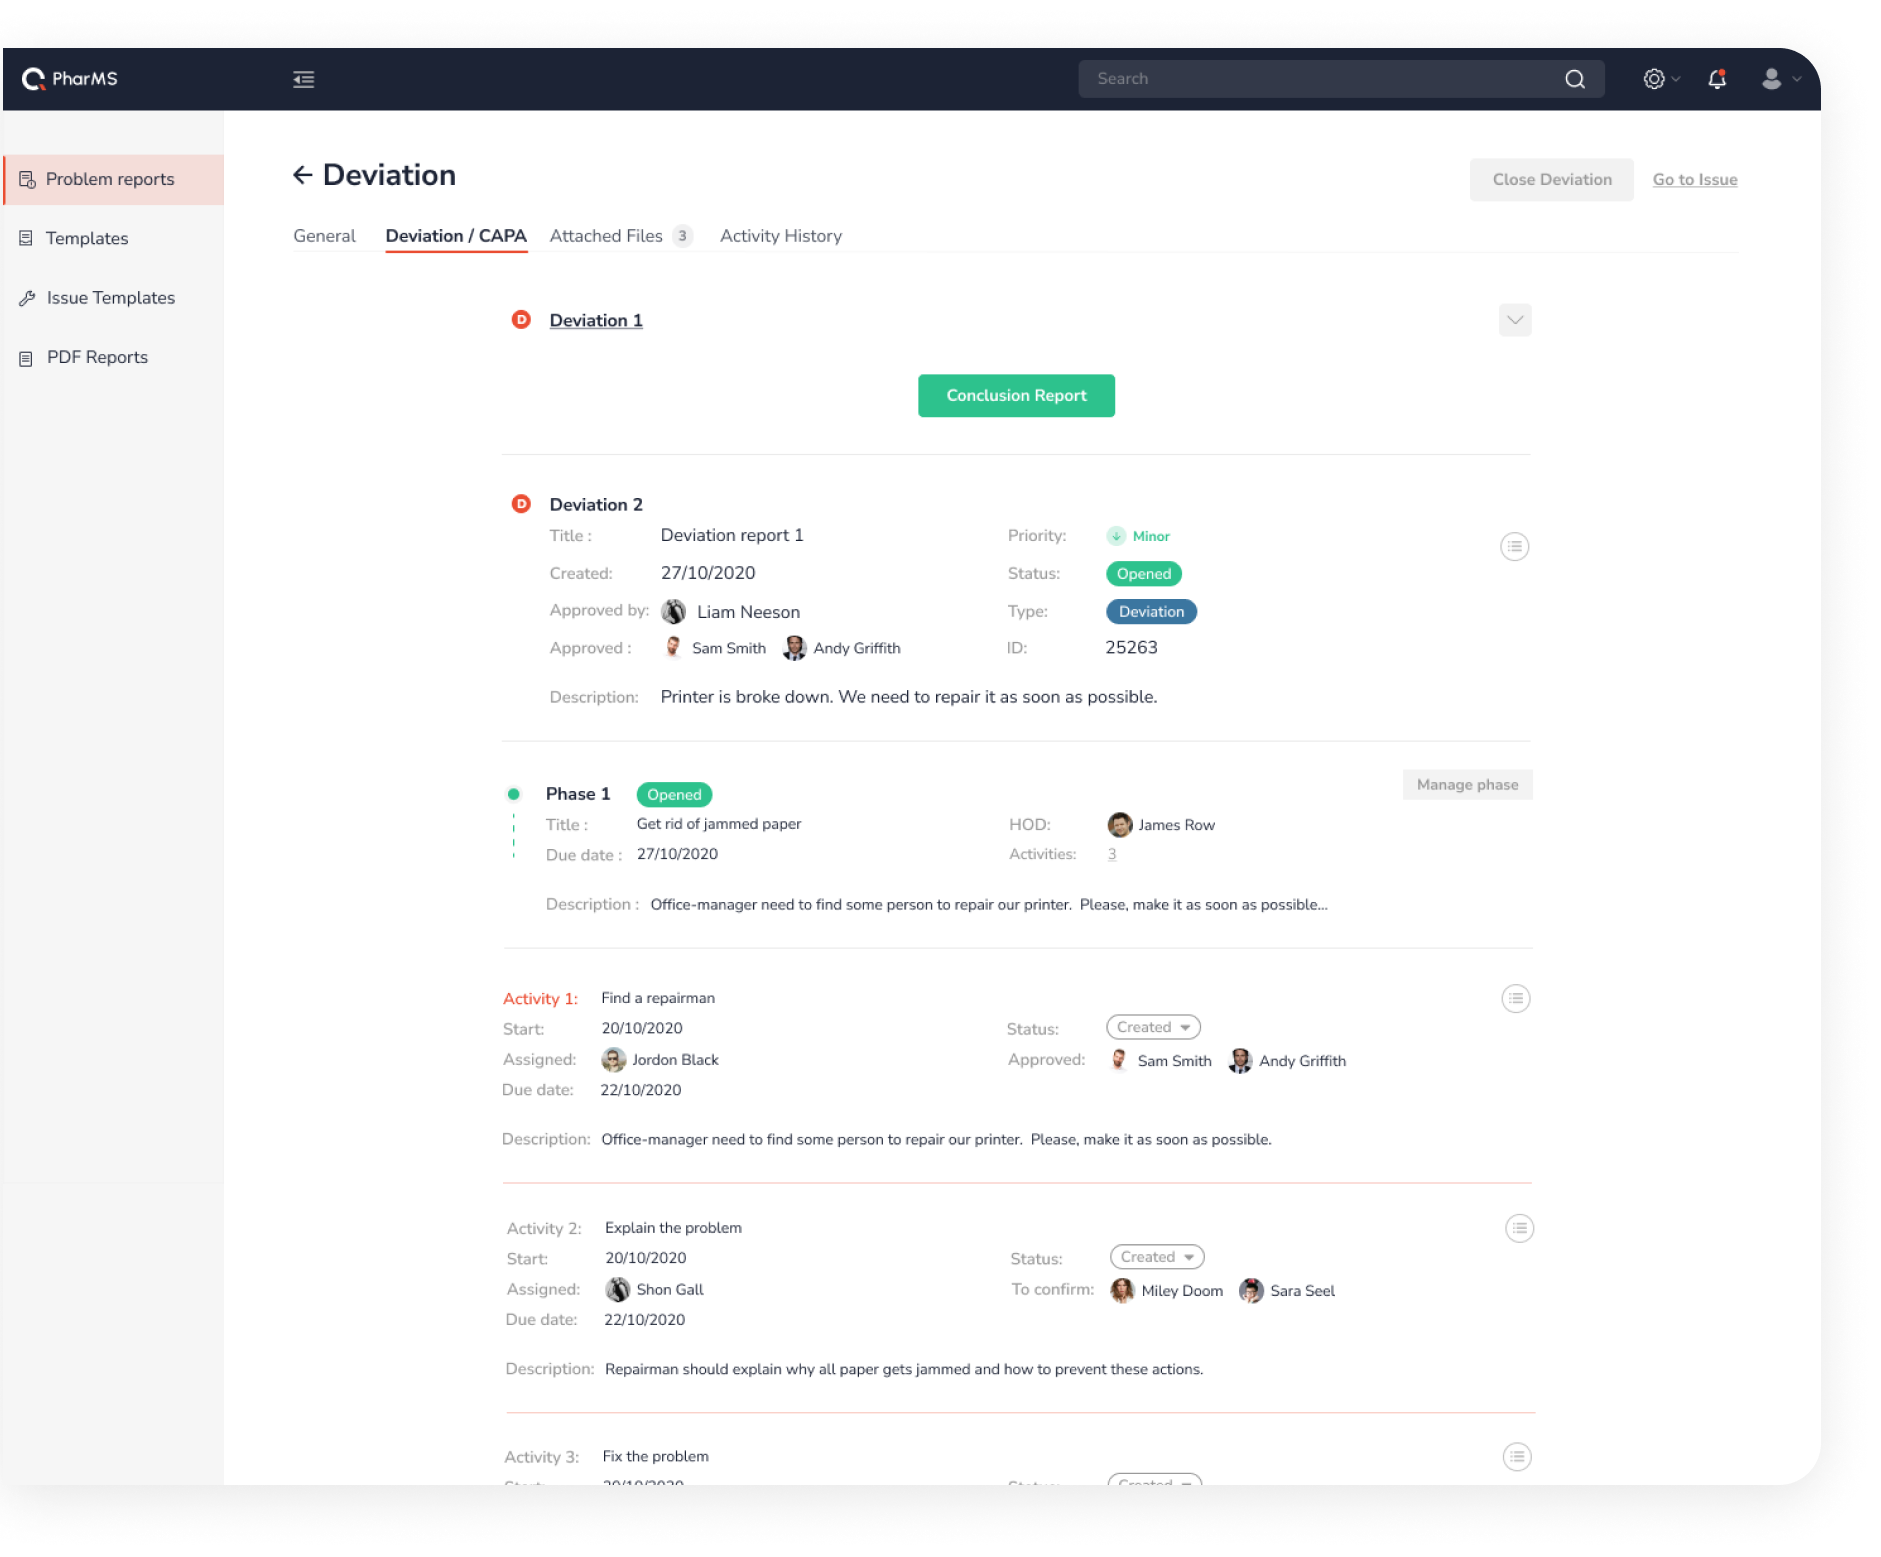
Task: Click the search magnifier icon
Action: [1575, 79]
